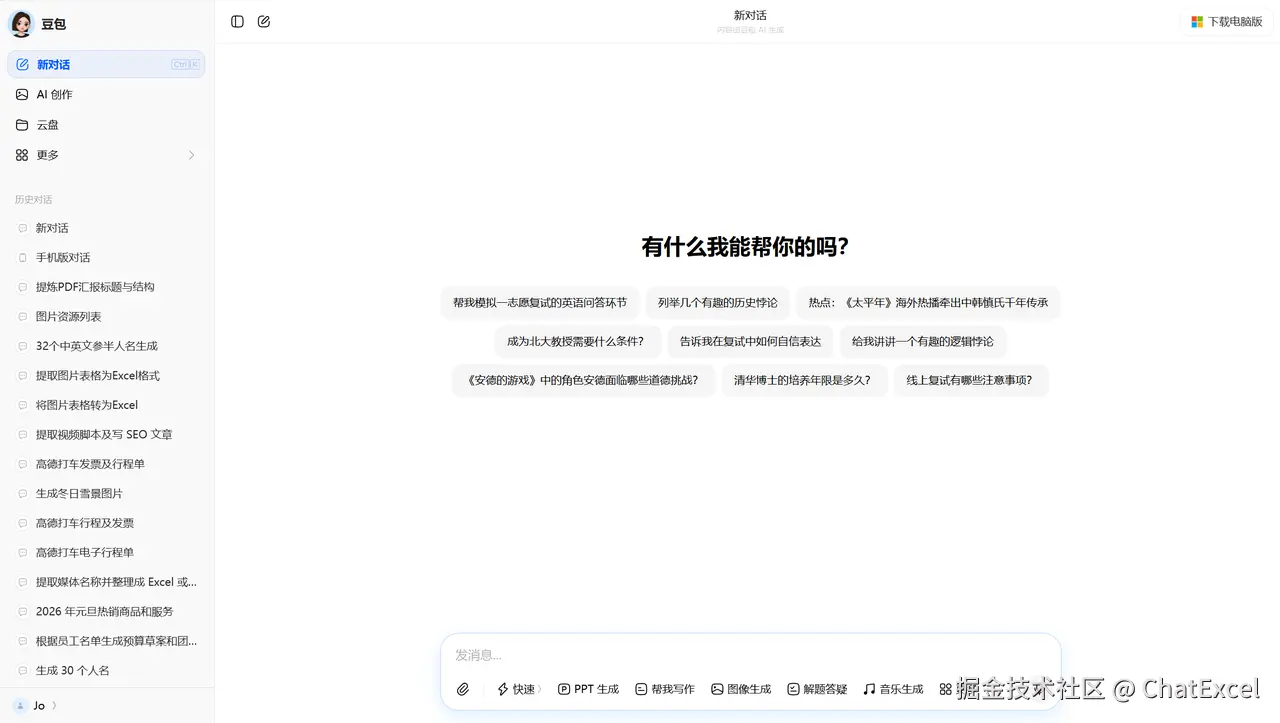Toggle the sidebar collapse icon
Viewport: 1280px width, 723px height.
click(x=237, y=21)
